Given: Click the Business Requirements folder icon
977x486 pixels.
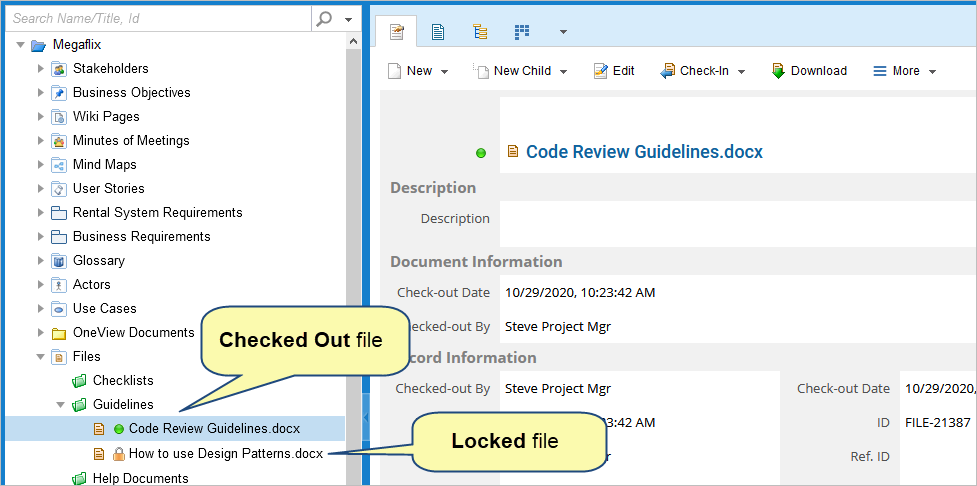Looking at the screenshot, I should click(59, 237).
